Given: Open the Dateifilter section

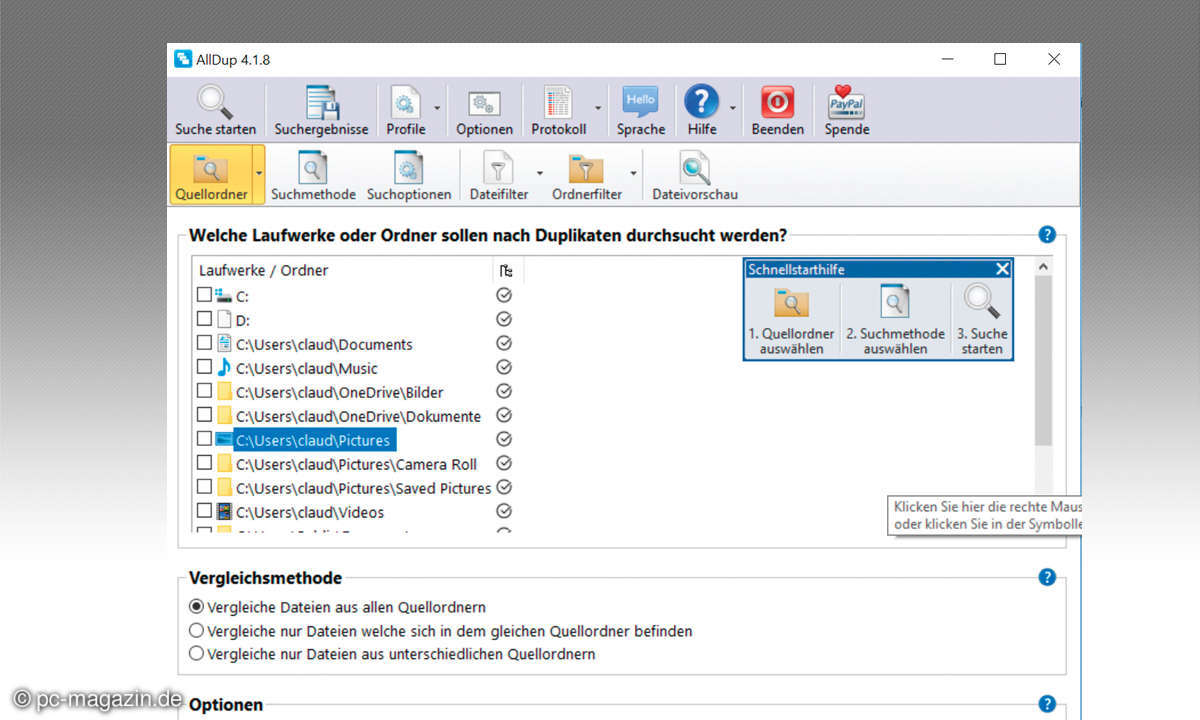Looking at the screenshot, I should coord(498,174).
